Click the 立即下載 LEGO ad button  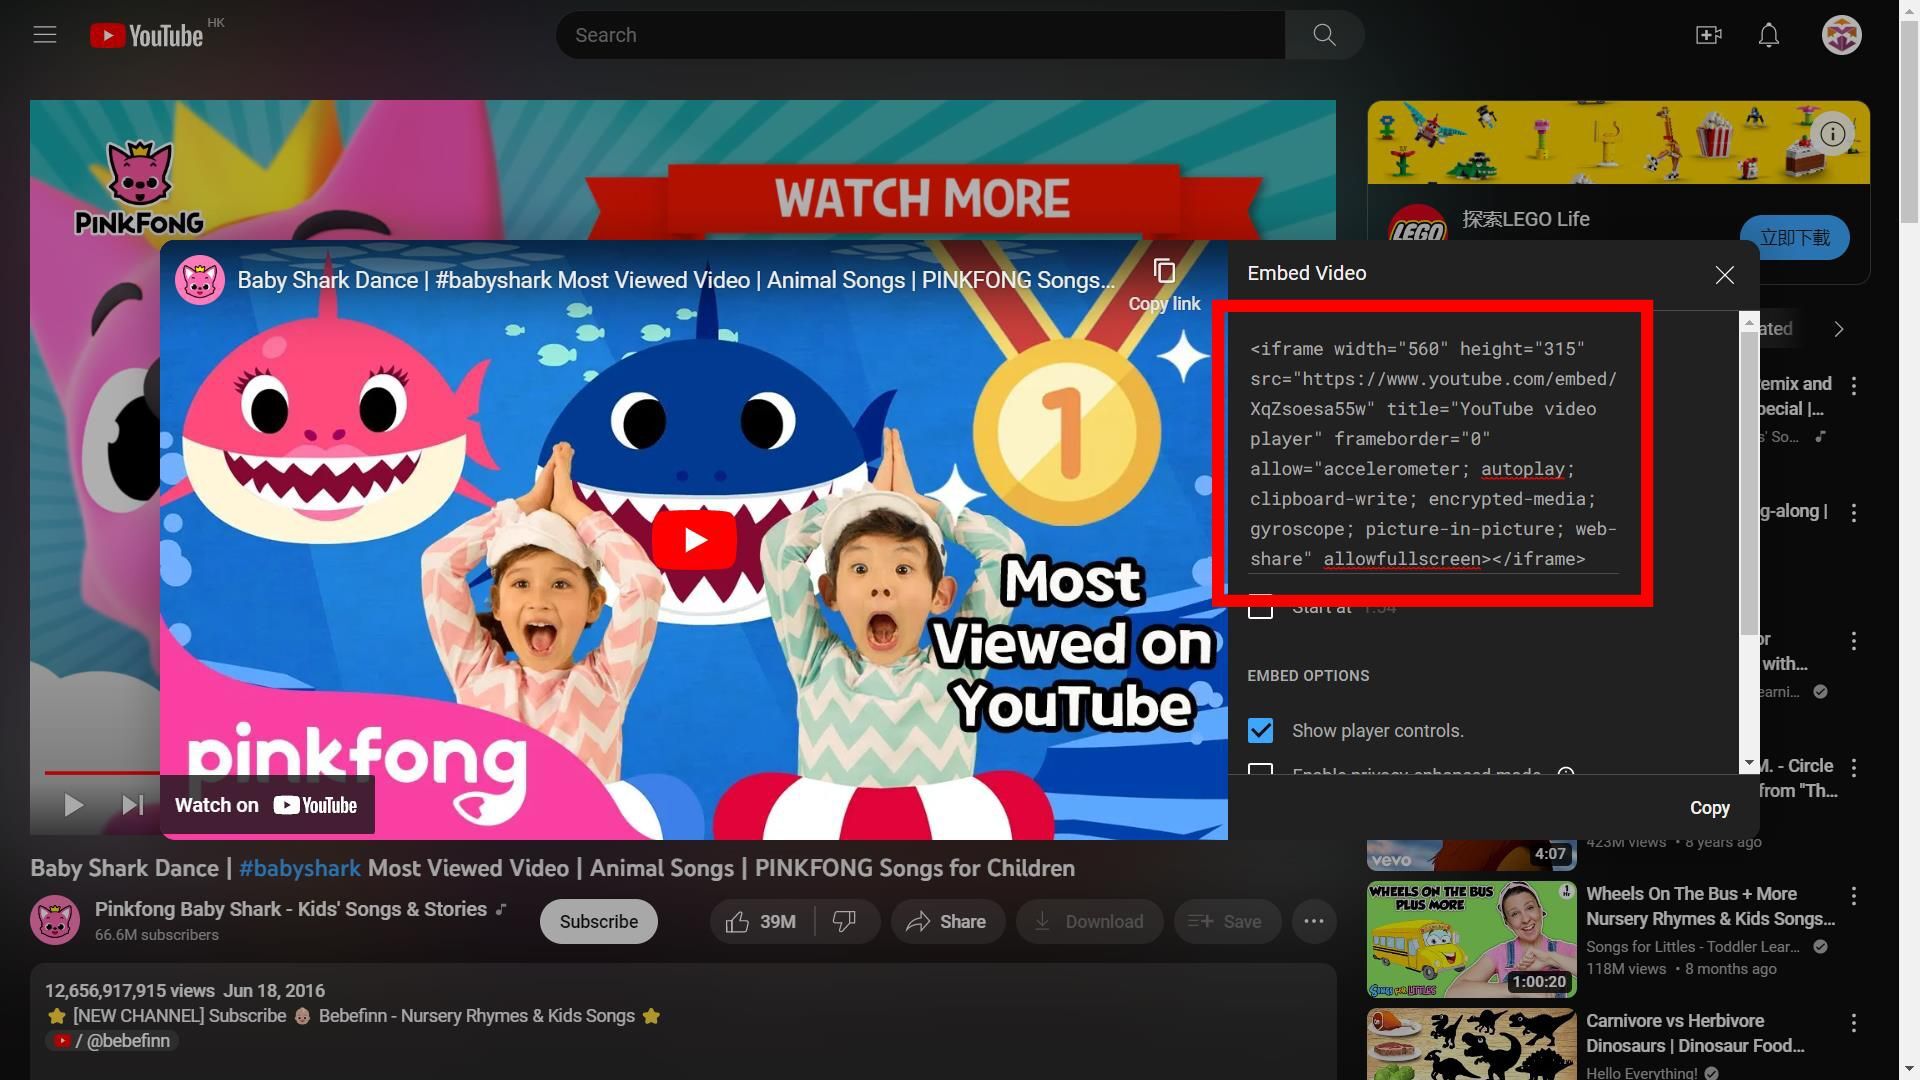point(1794,238)
